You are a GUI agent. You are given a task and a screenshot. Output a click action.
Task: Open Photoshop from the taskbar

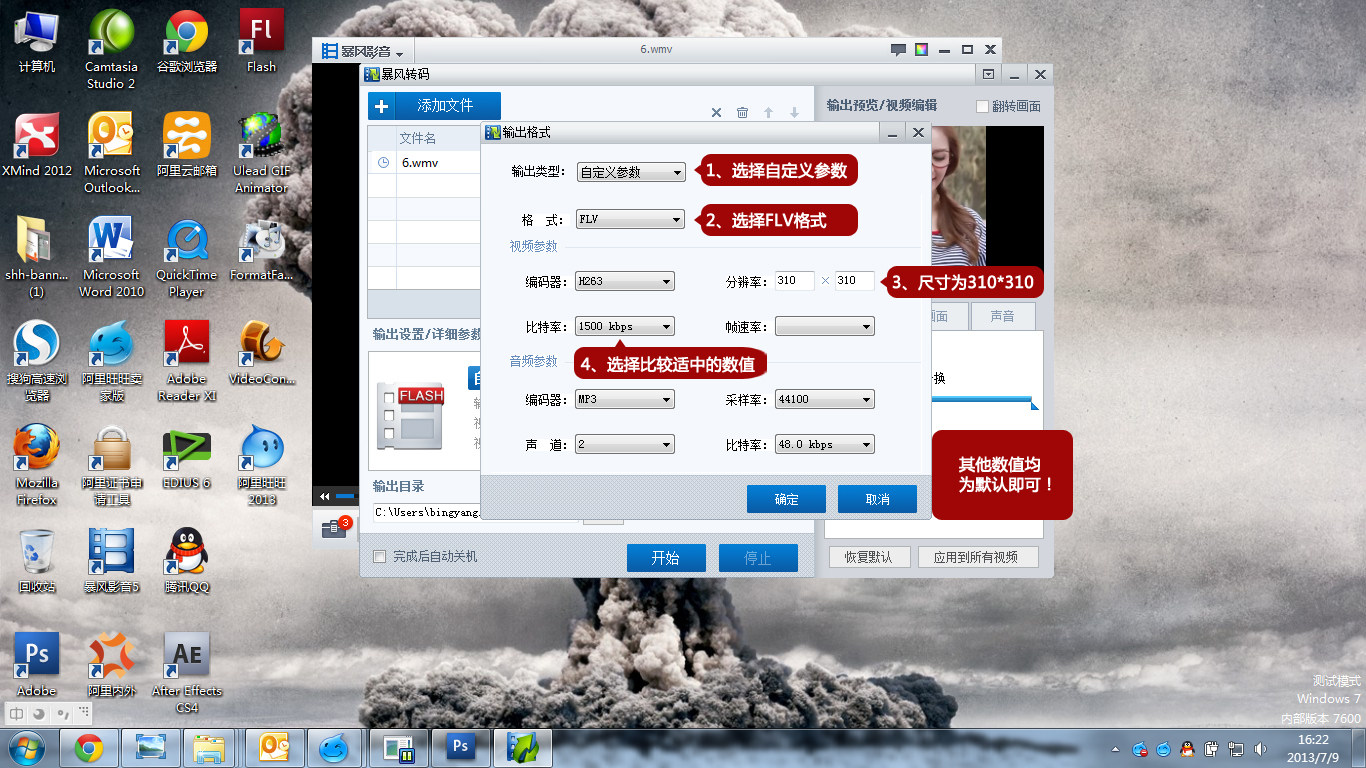(x=461, y=747)
